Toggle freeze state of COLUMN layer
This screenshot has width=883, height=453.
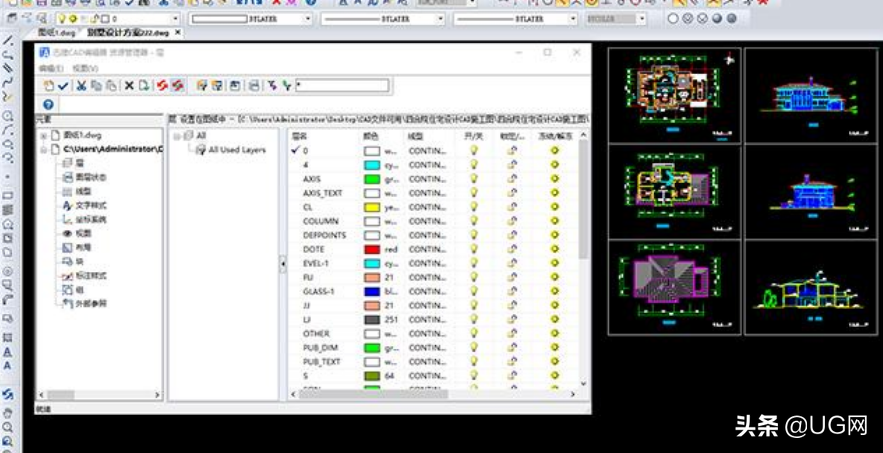555,221
